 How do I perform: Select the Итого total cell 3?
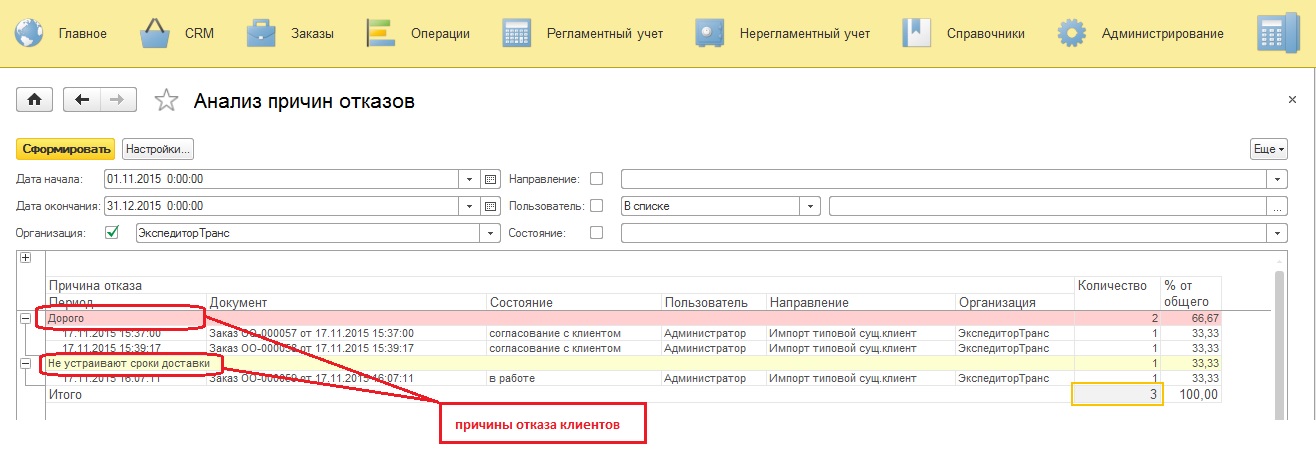(1117, 395)
